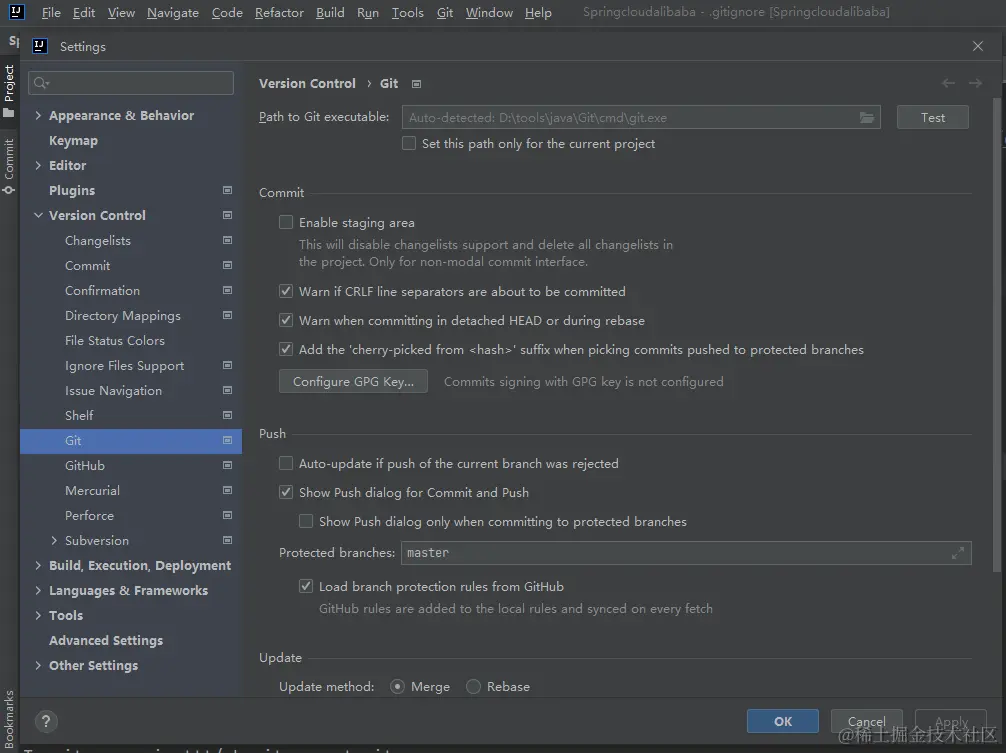This screenshot has height=753, width=1006.
Task: Click Cancel to discard settings
Action: pyautogui.click(x=867, y=722)
